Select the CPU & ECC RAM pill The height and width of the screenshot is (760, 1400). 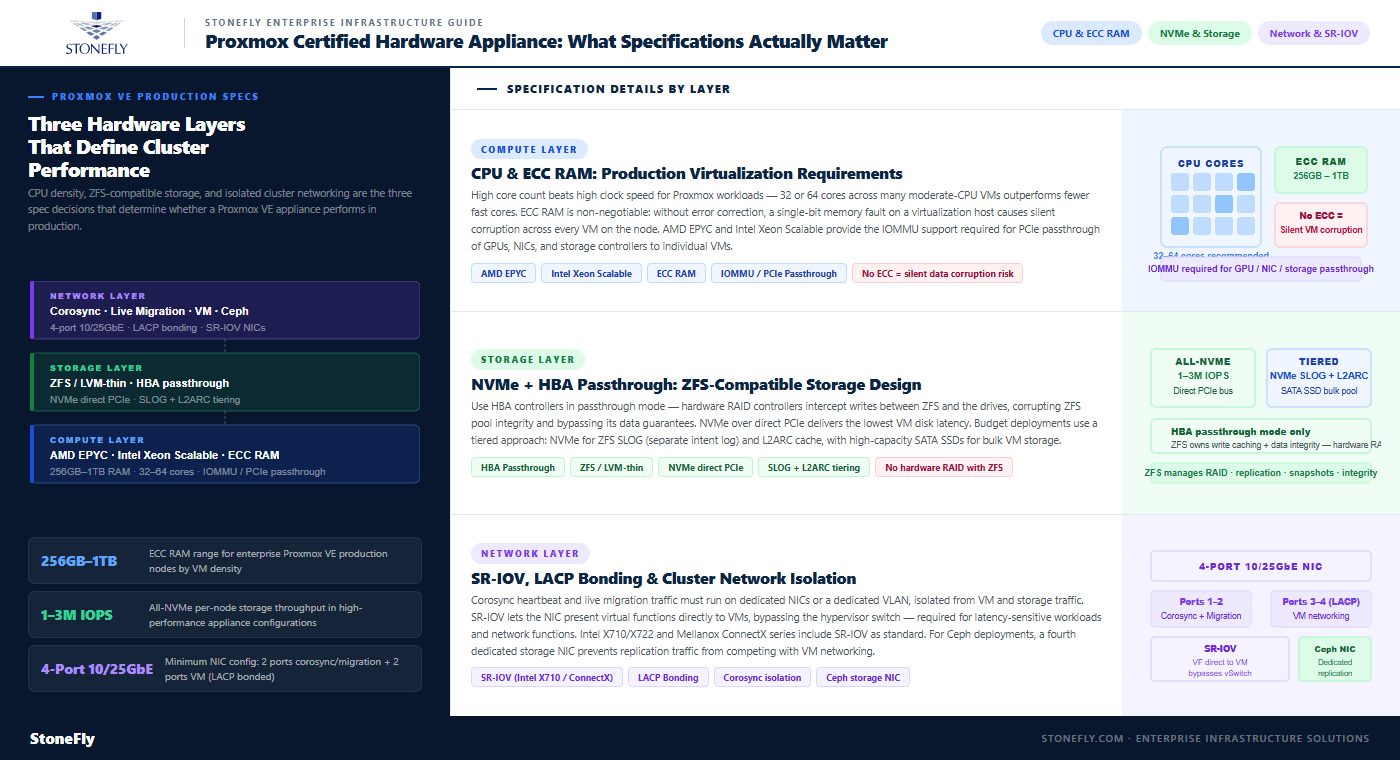1091,33
